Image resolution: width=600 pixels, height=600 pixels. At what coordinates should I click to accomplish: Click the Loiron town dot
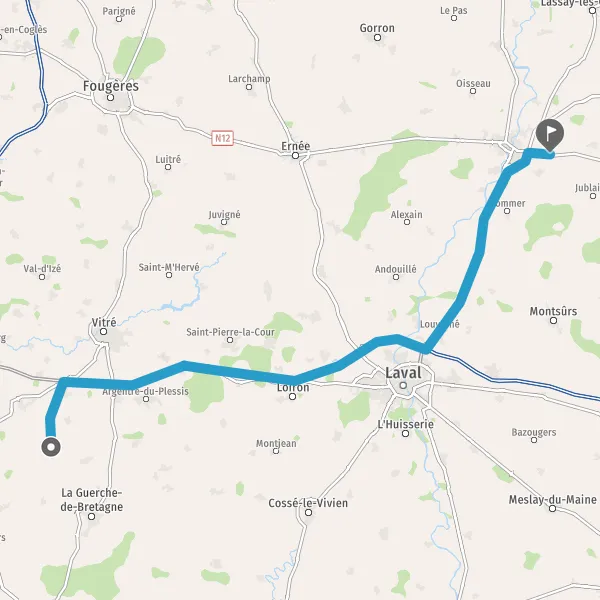click(x=292, y=396)
